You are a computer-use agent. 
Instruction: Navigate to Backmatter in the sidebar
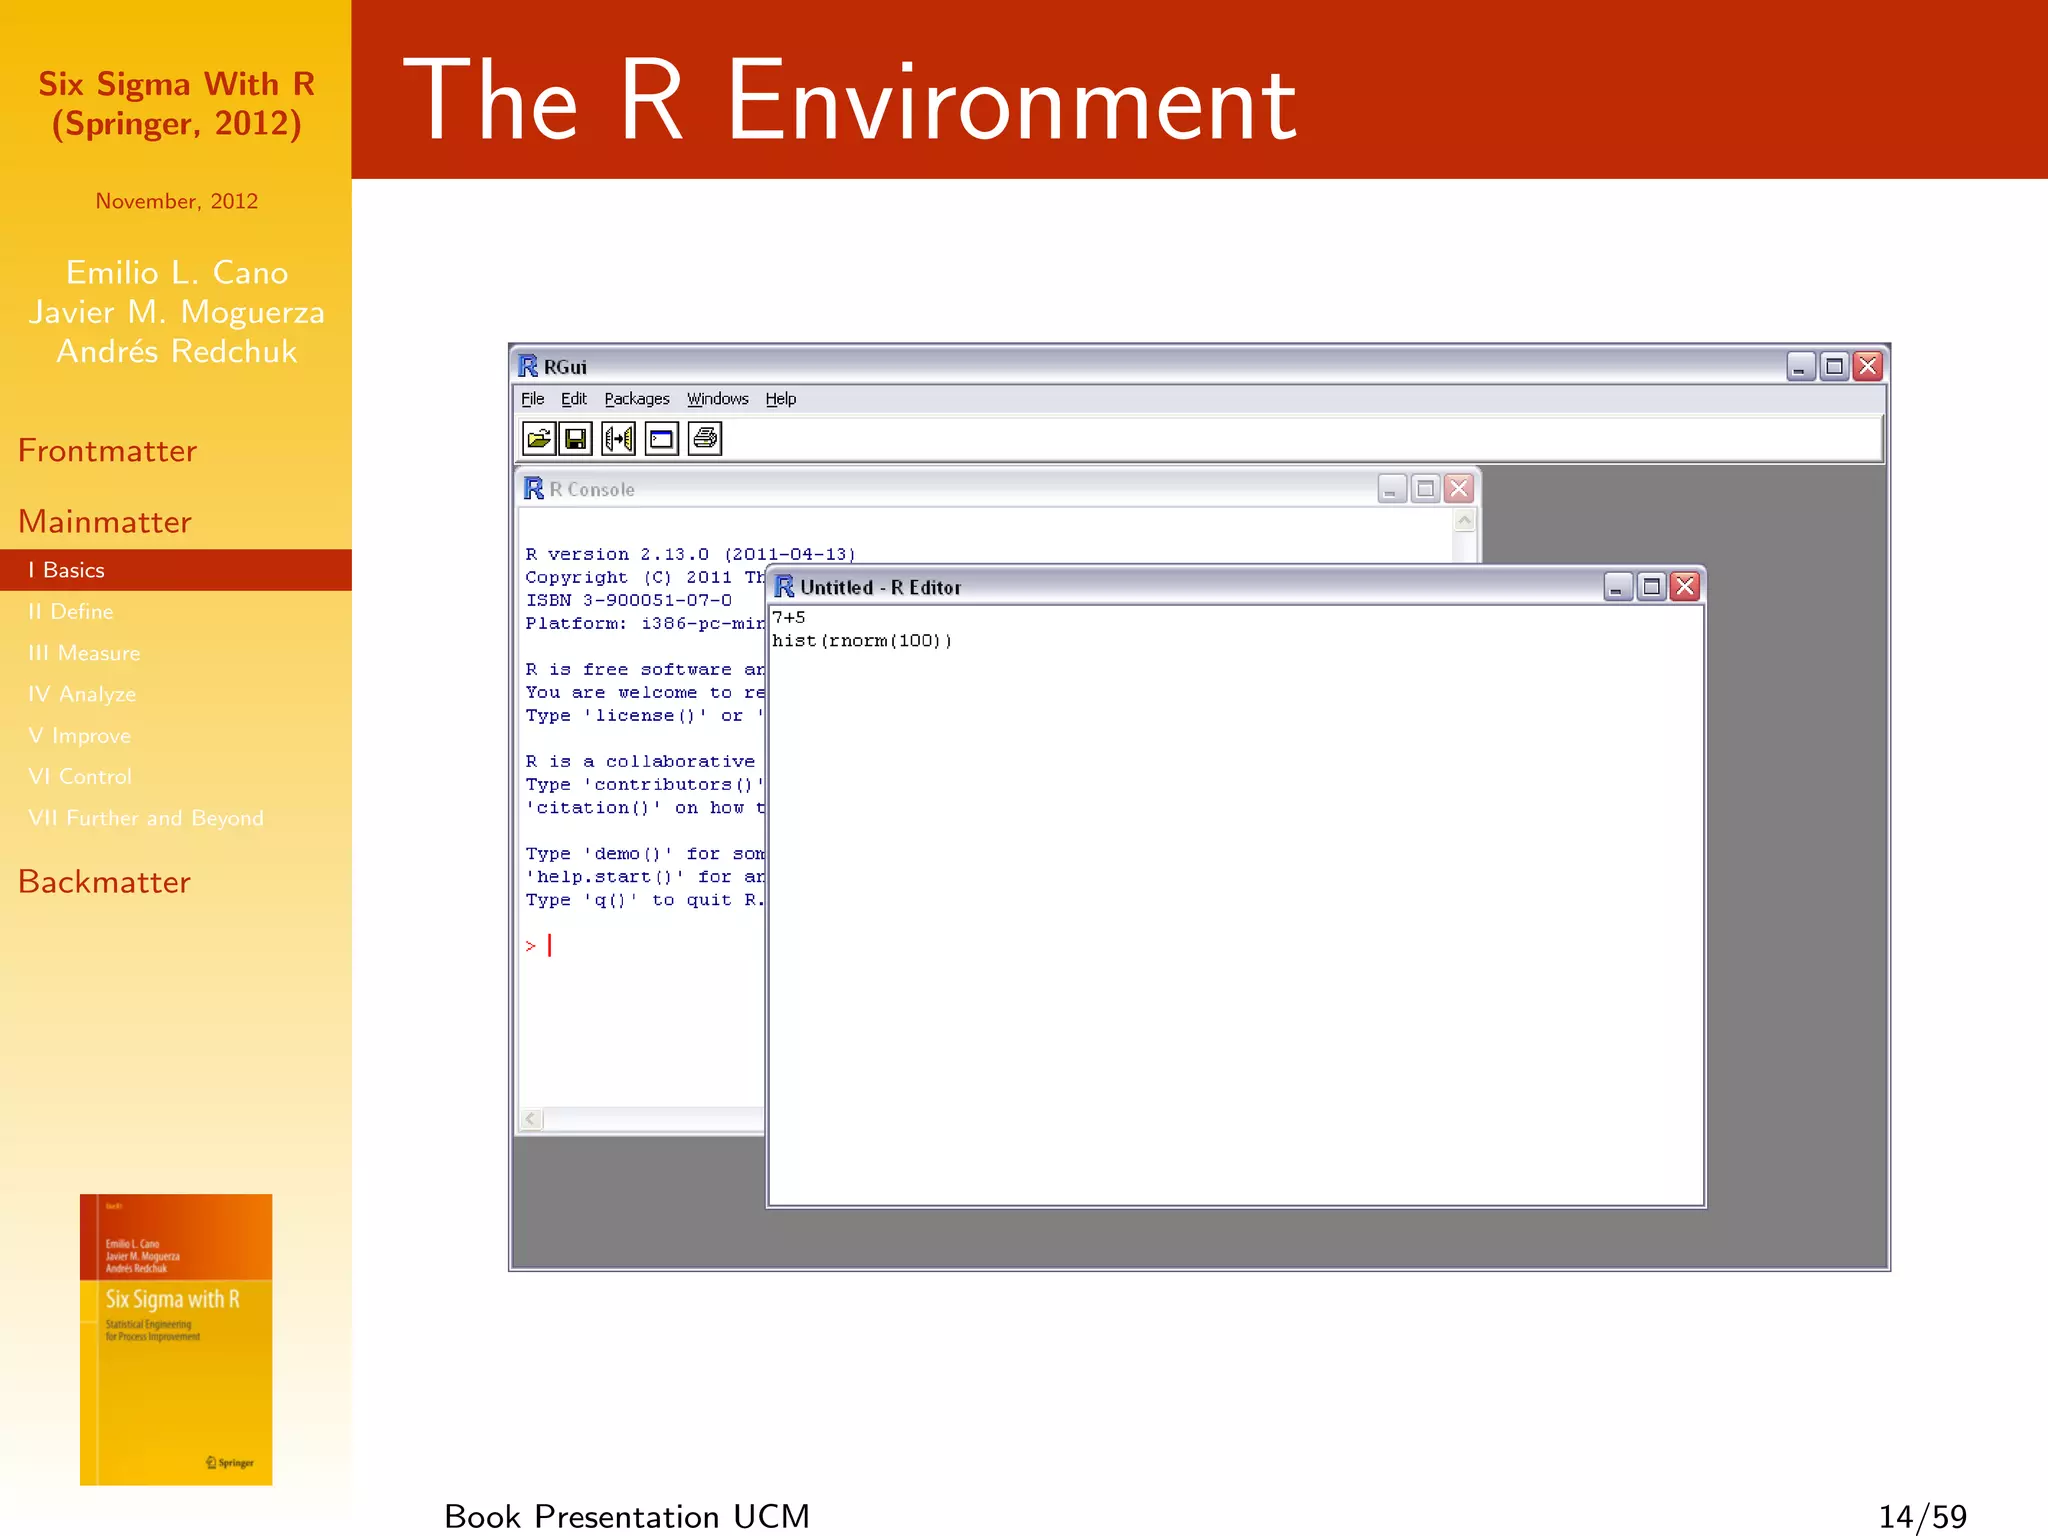(x=104, y=882)
